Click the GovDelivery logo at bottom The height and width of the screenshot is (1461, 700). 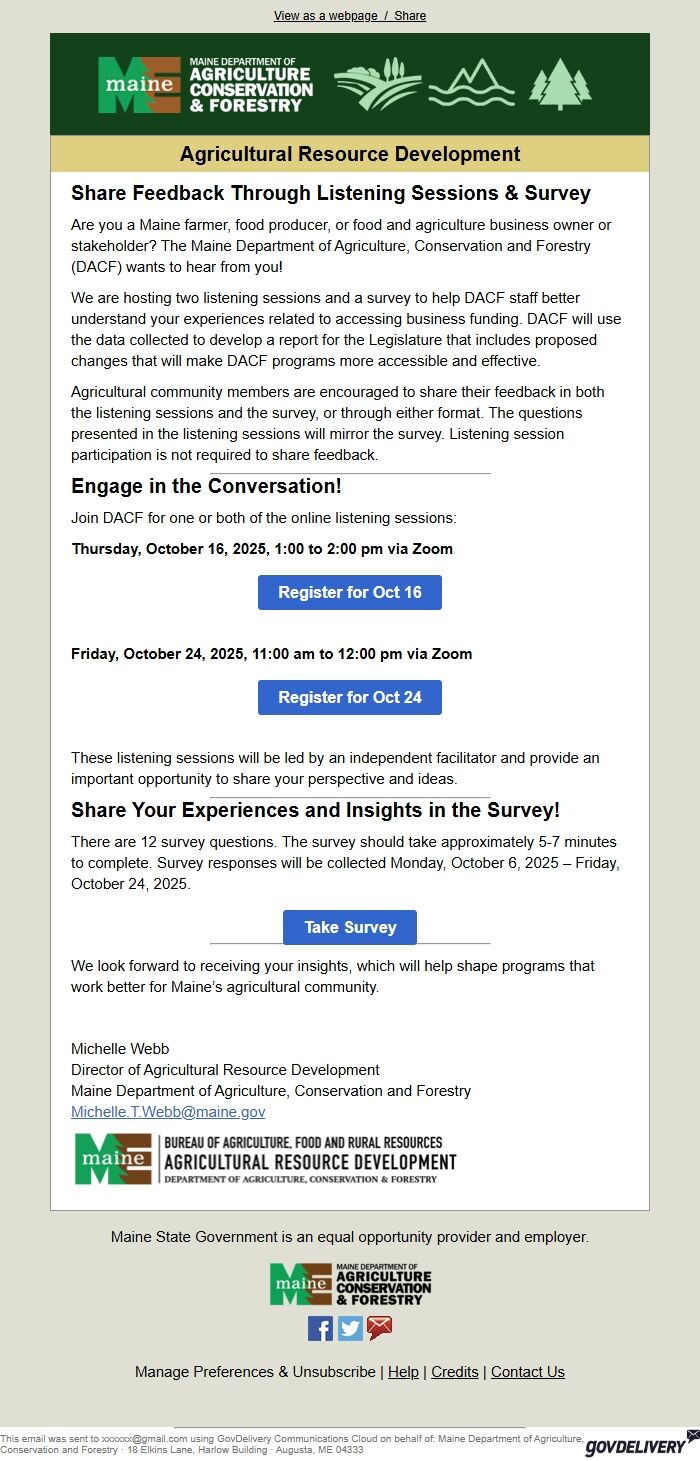[640, 1444]
